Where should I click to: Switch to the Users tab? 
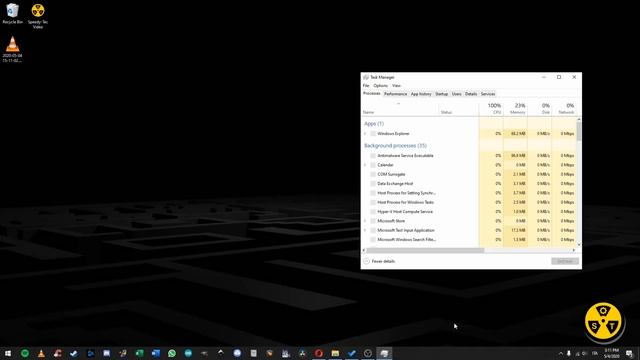point(456,94)
